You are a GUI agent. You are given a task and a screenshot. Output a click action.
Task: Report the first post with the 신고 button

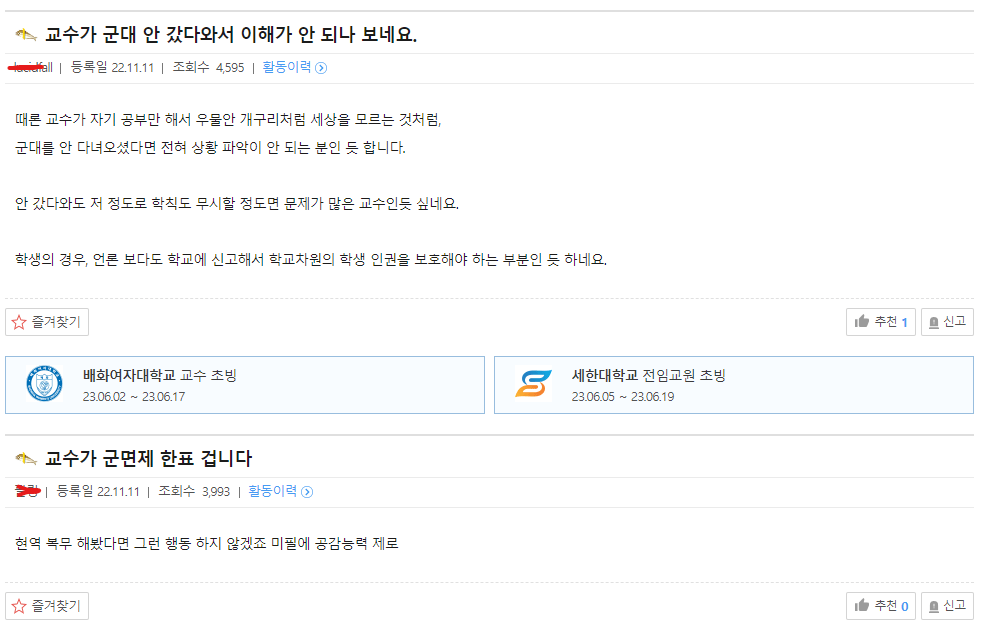(x=946, y=322)
